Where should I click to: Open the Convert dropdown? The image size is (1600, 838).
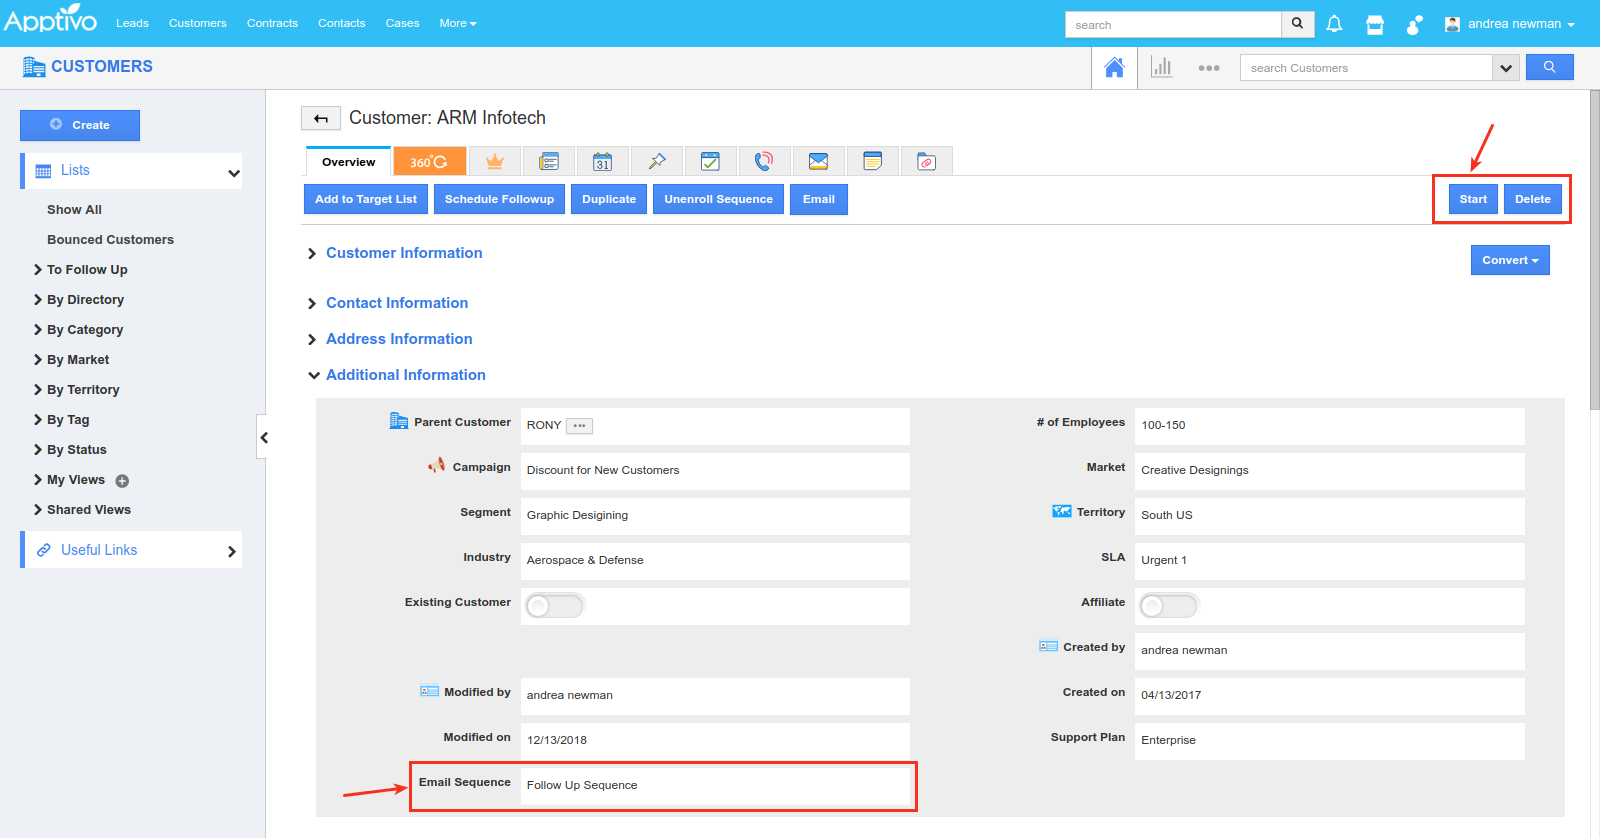pos(1509,260)
